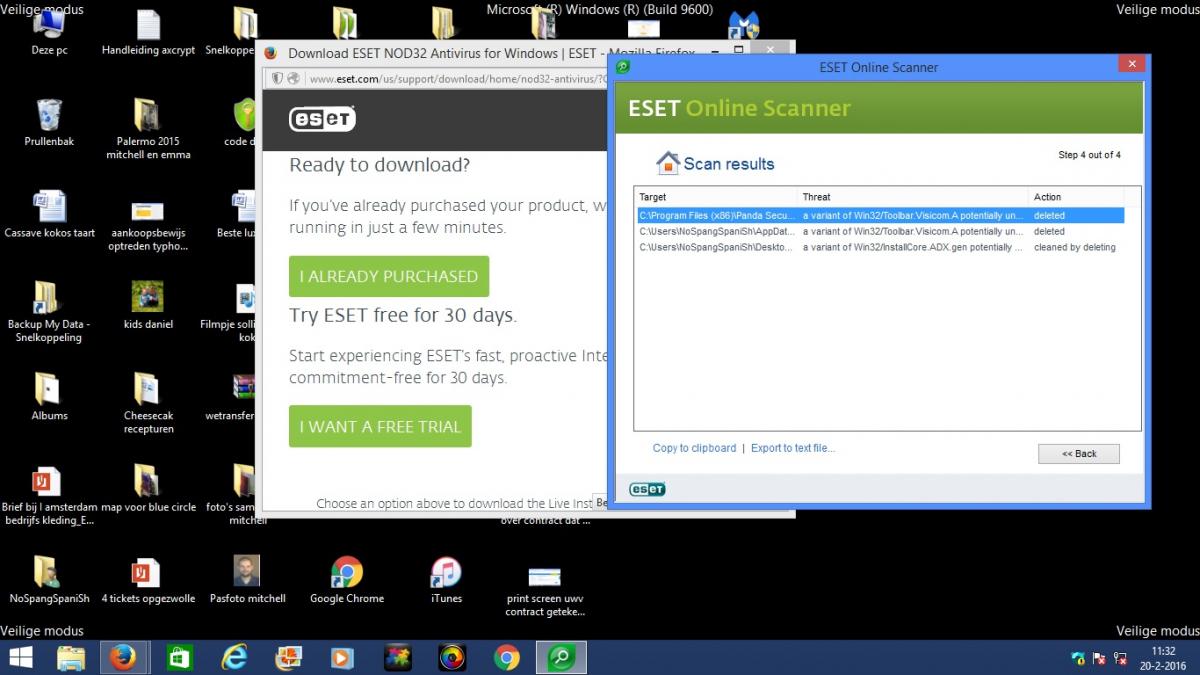Open the Action Center flag tray icon
The image size is (1200, 675).
pyautogui.click(x=1099, y=658)
